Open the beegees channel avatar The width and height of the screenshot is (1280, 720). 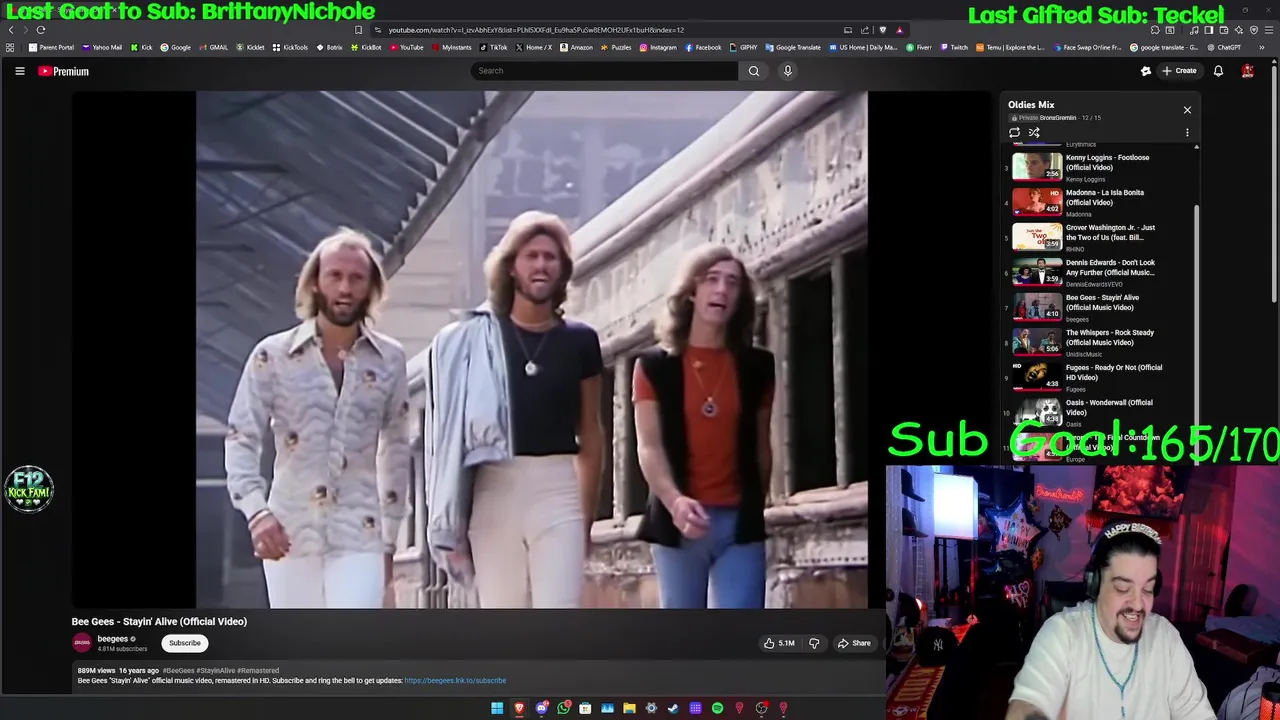[x=82, y=643]
